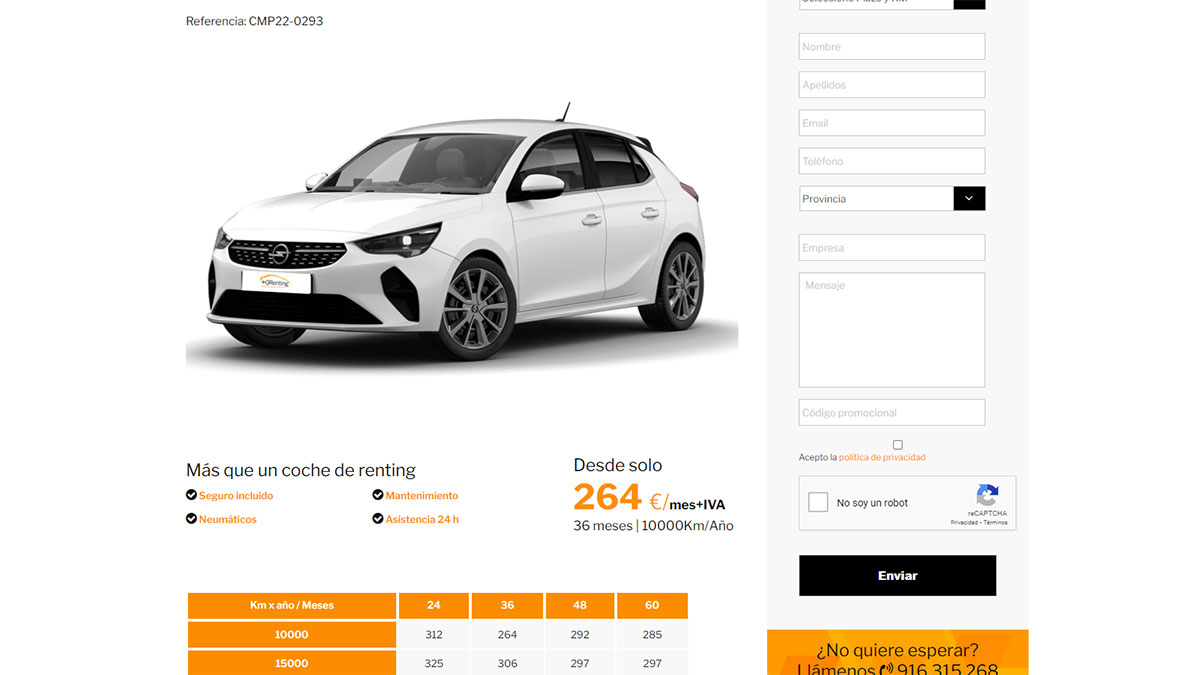
Task: Open the política de privacidad link
Action: click(x=882, y=457)
